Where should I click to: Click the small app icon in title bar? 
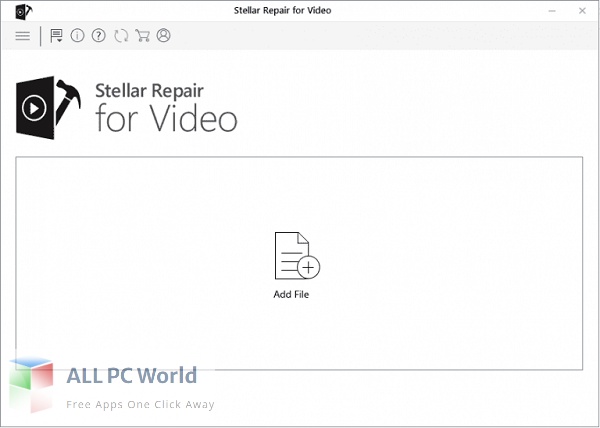[23, 11]
